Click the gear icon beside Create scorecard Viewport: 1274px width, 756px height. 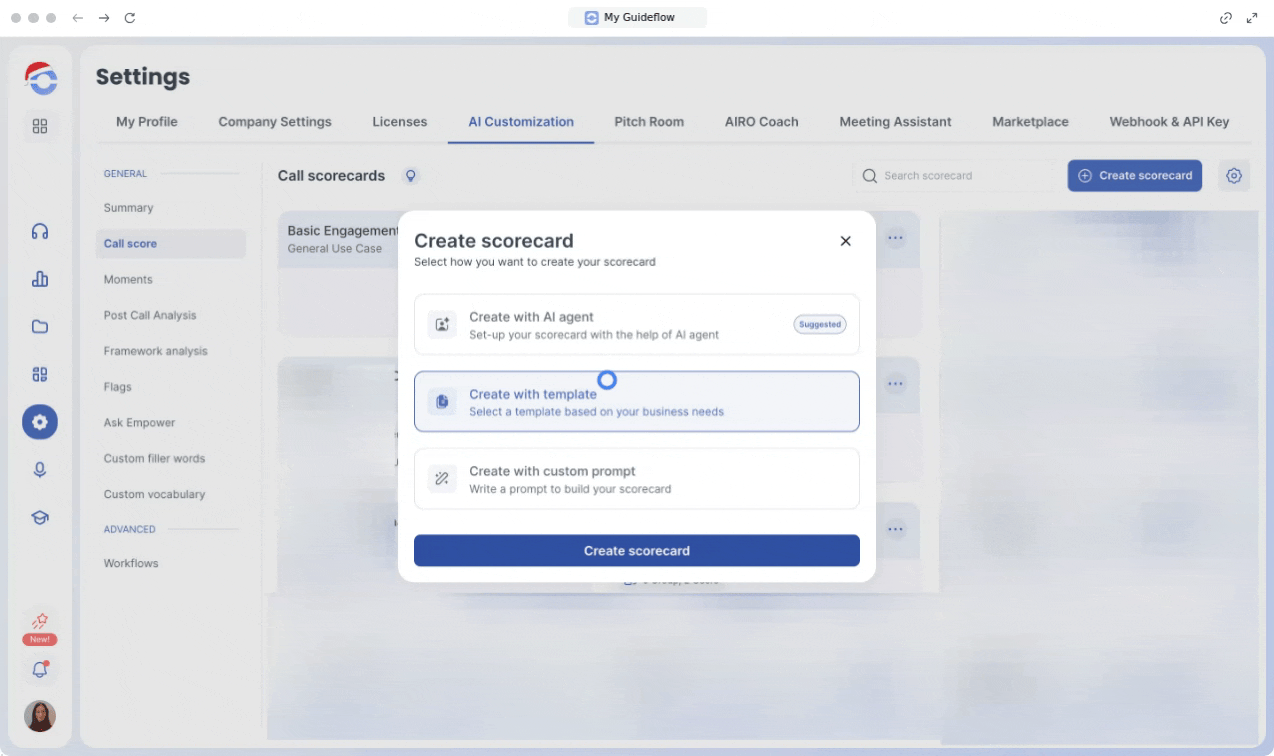(x=1234, y=176)
